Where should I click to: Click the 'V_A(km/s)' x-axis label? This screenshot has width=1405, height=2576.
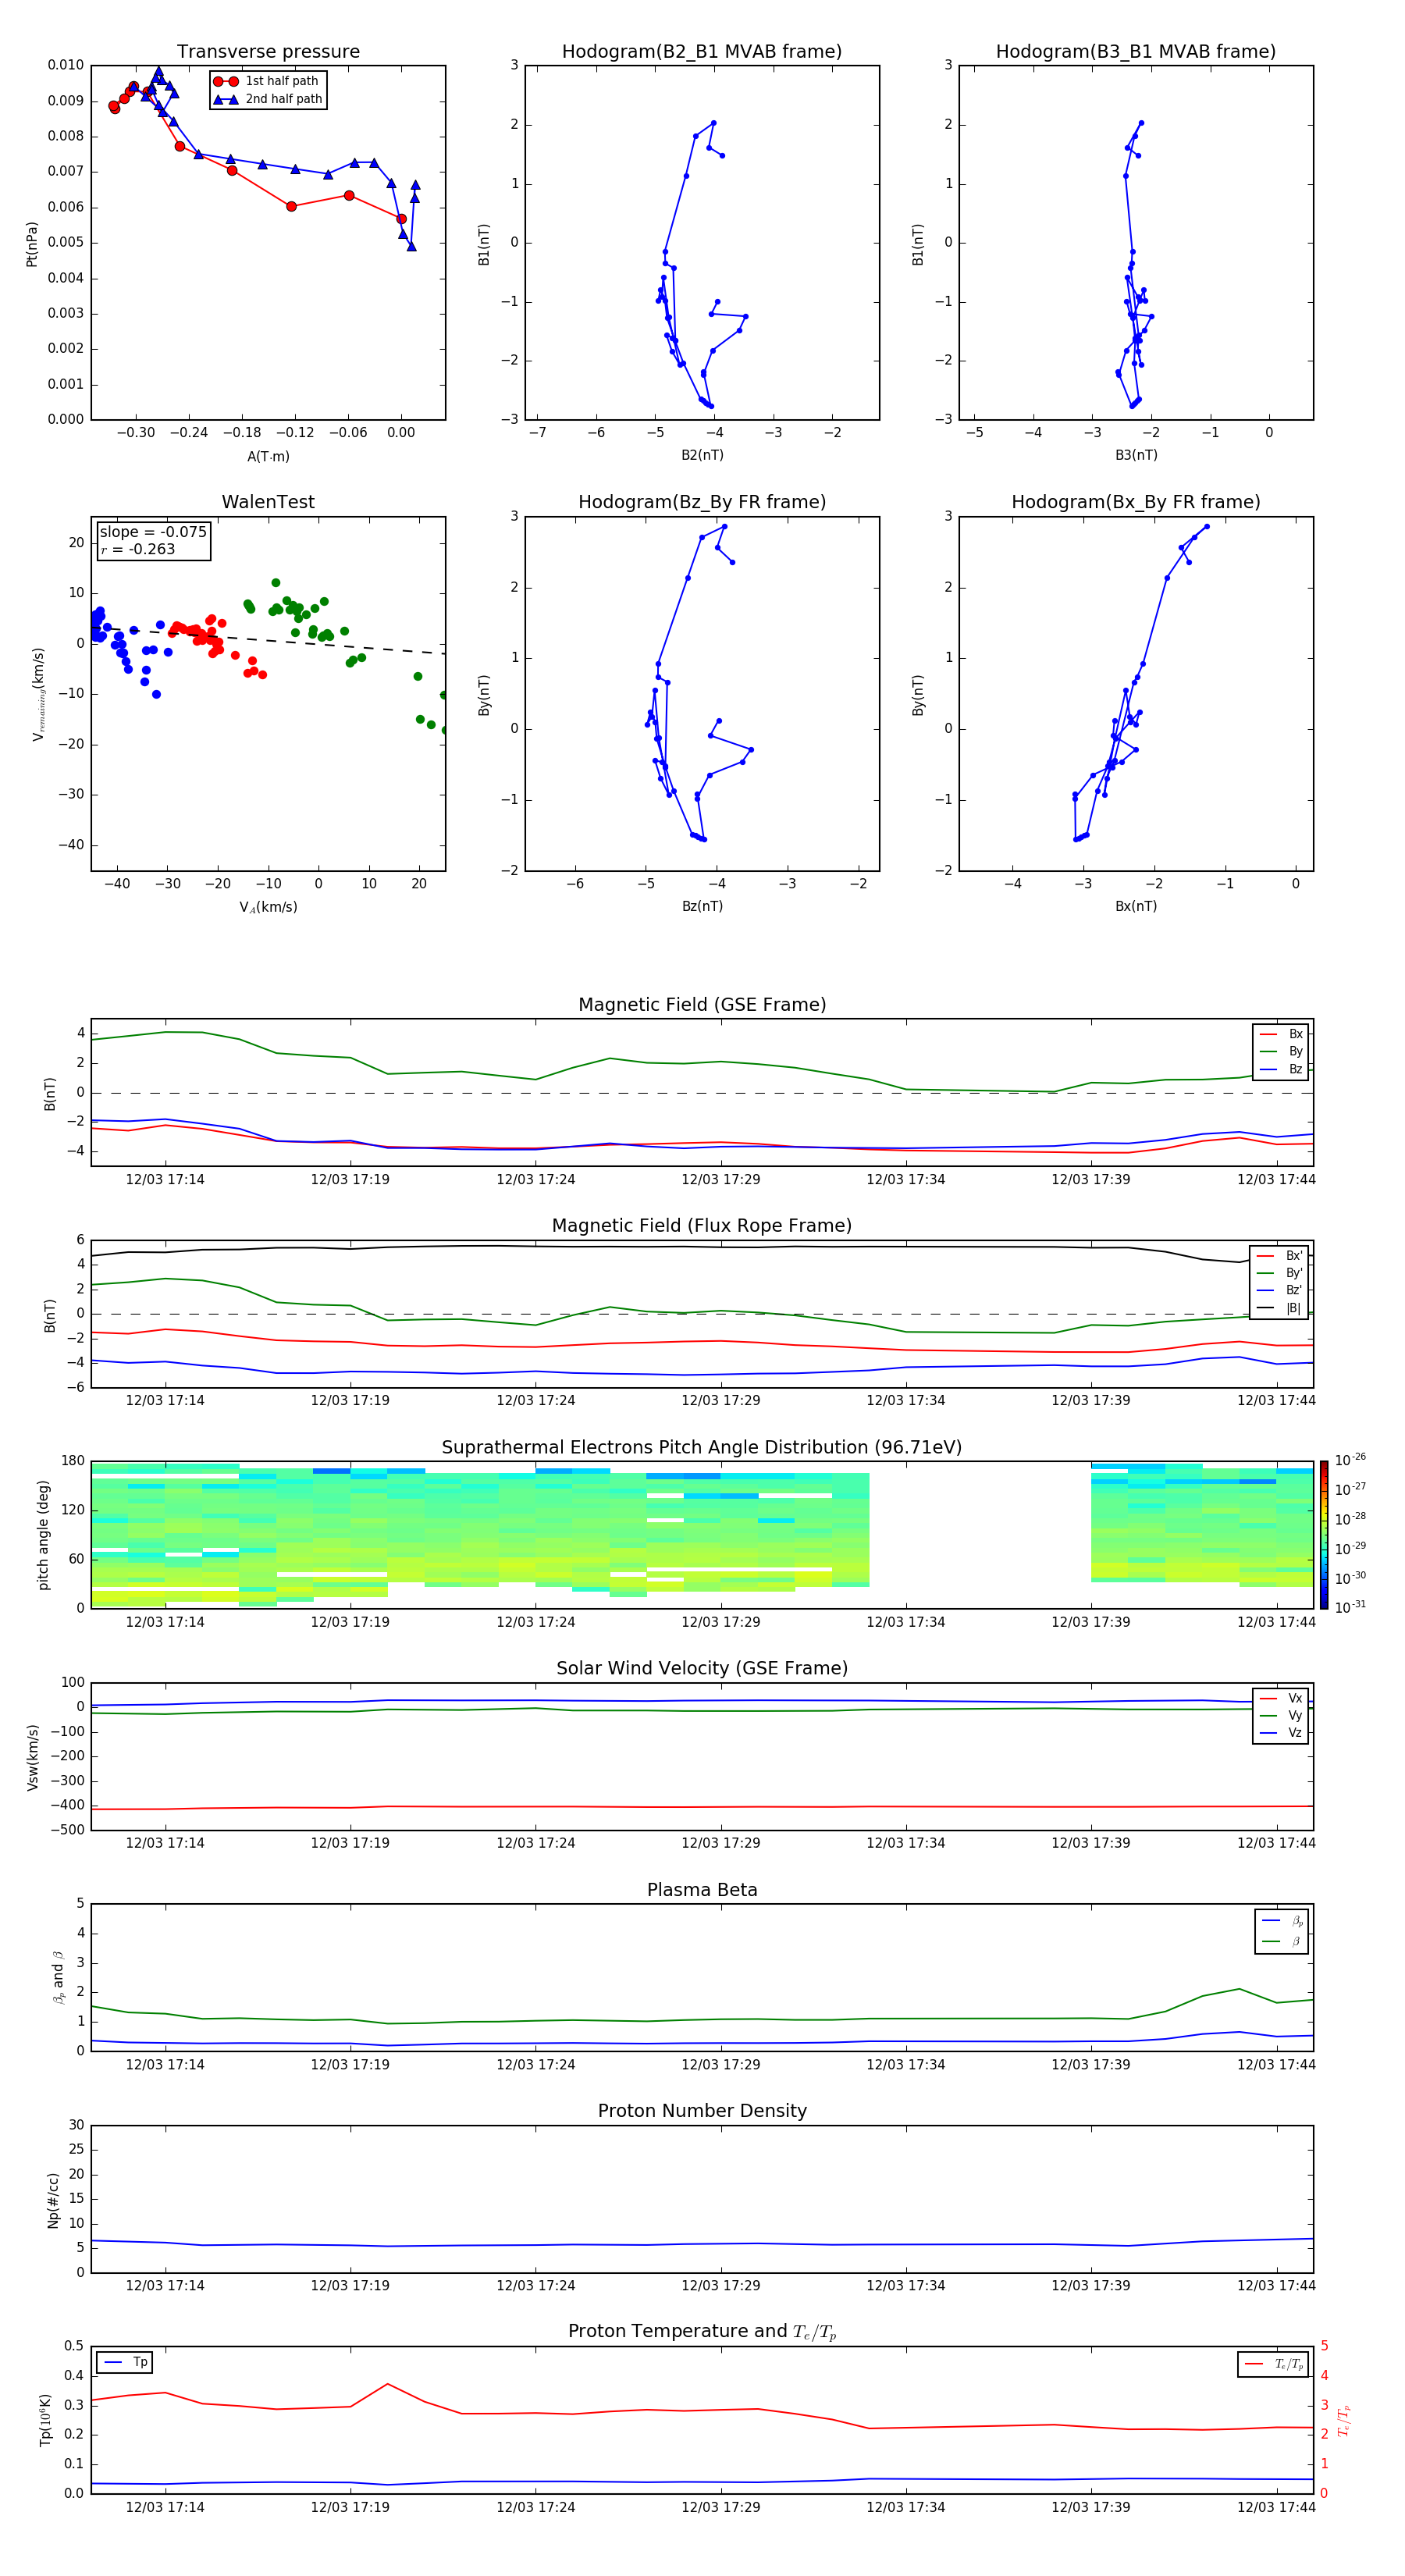tap(268, 907)
